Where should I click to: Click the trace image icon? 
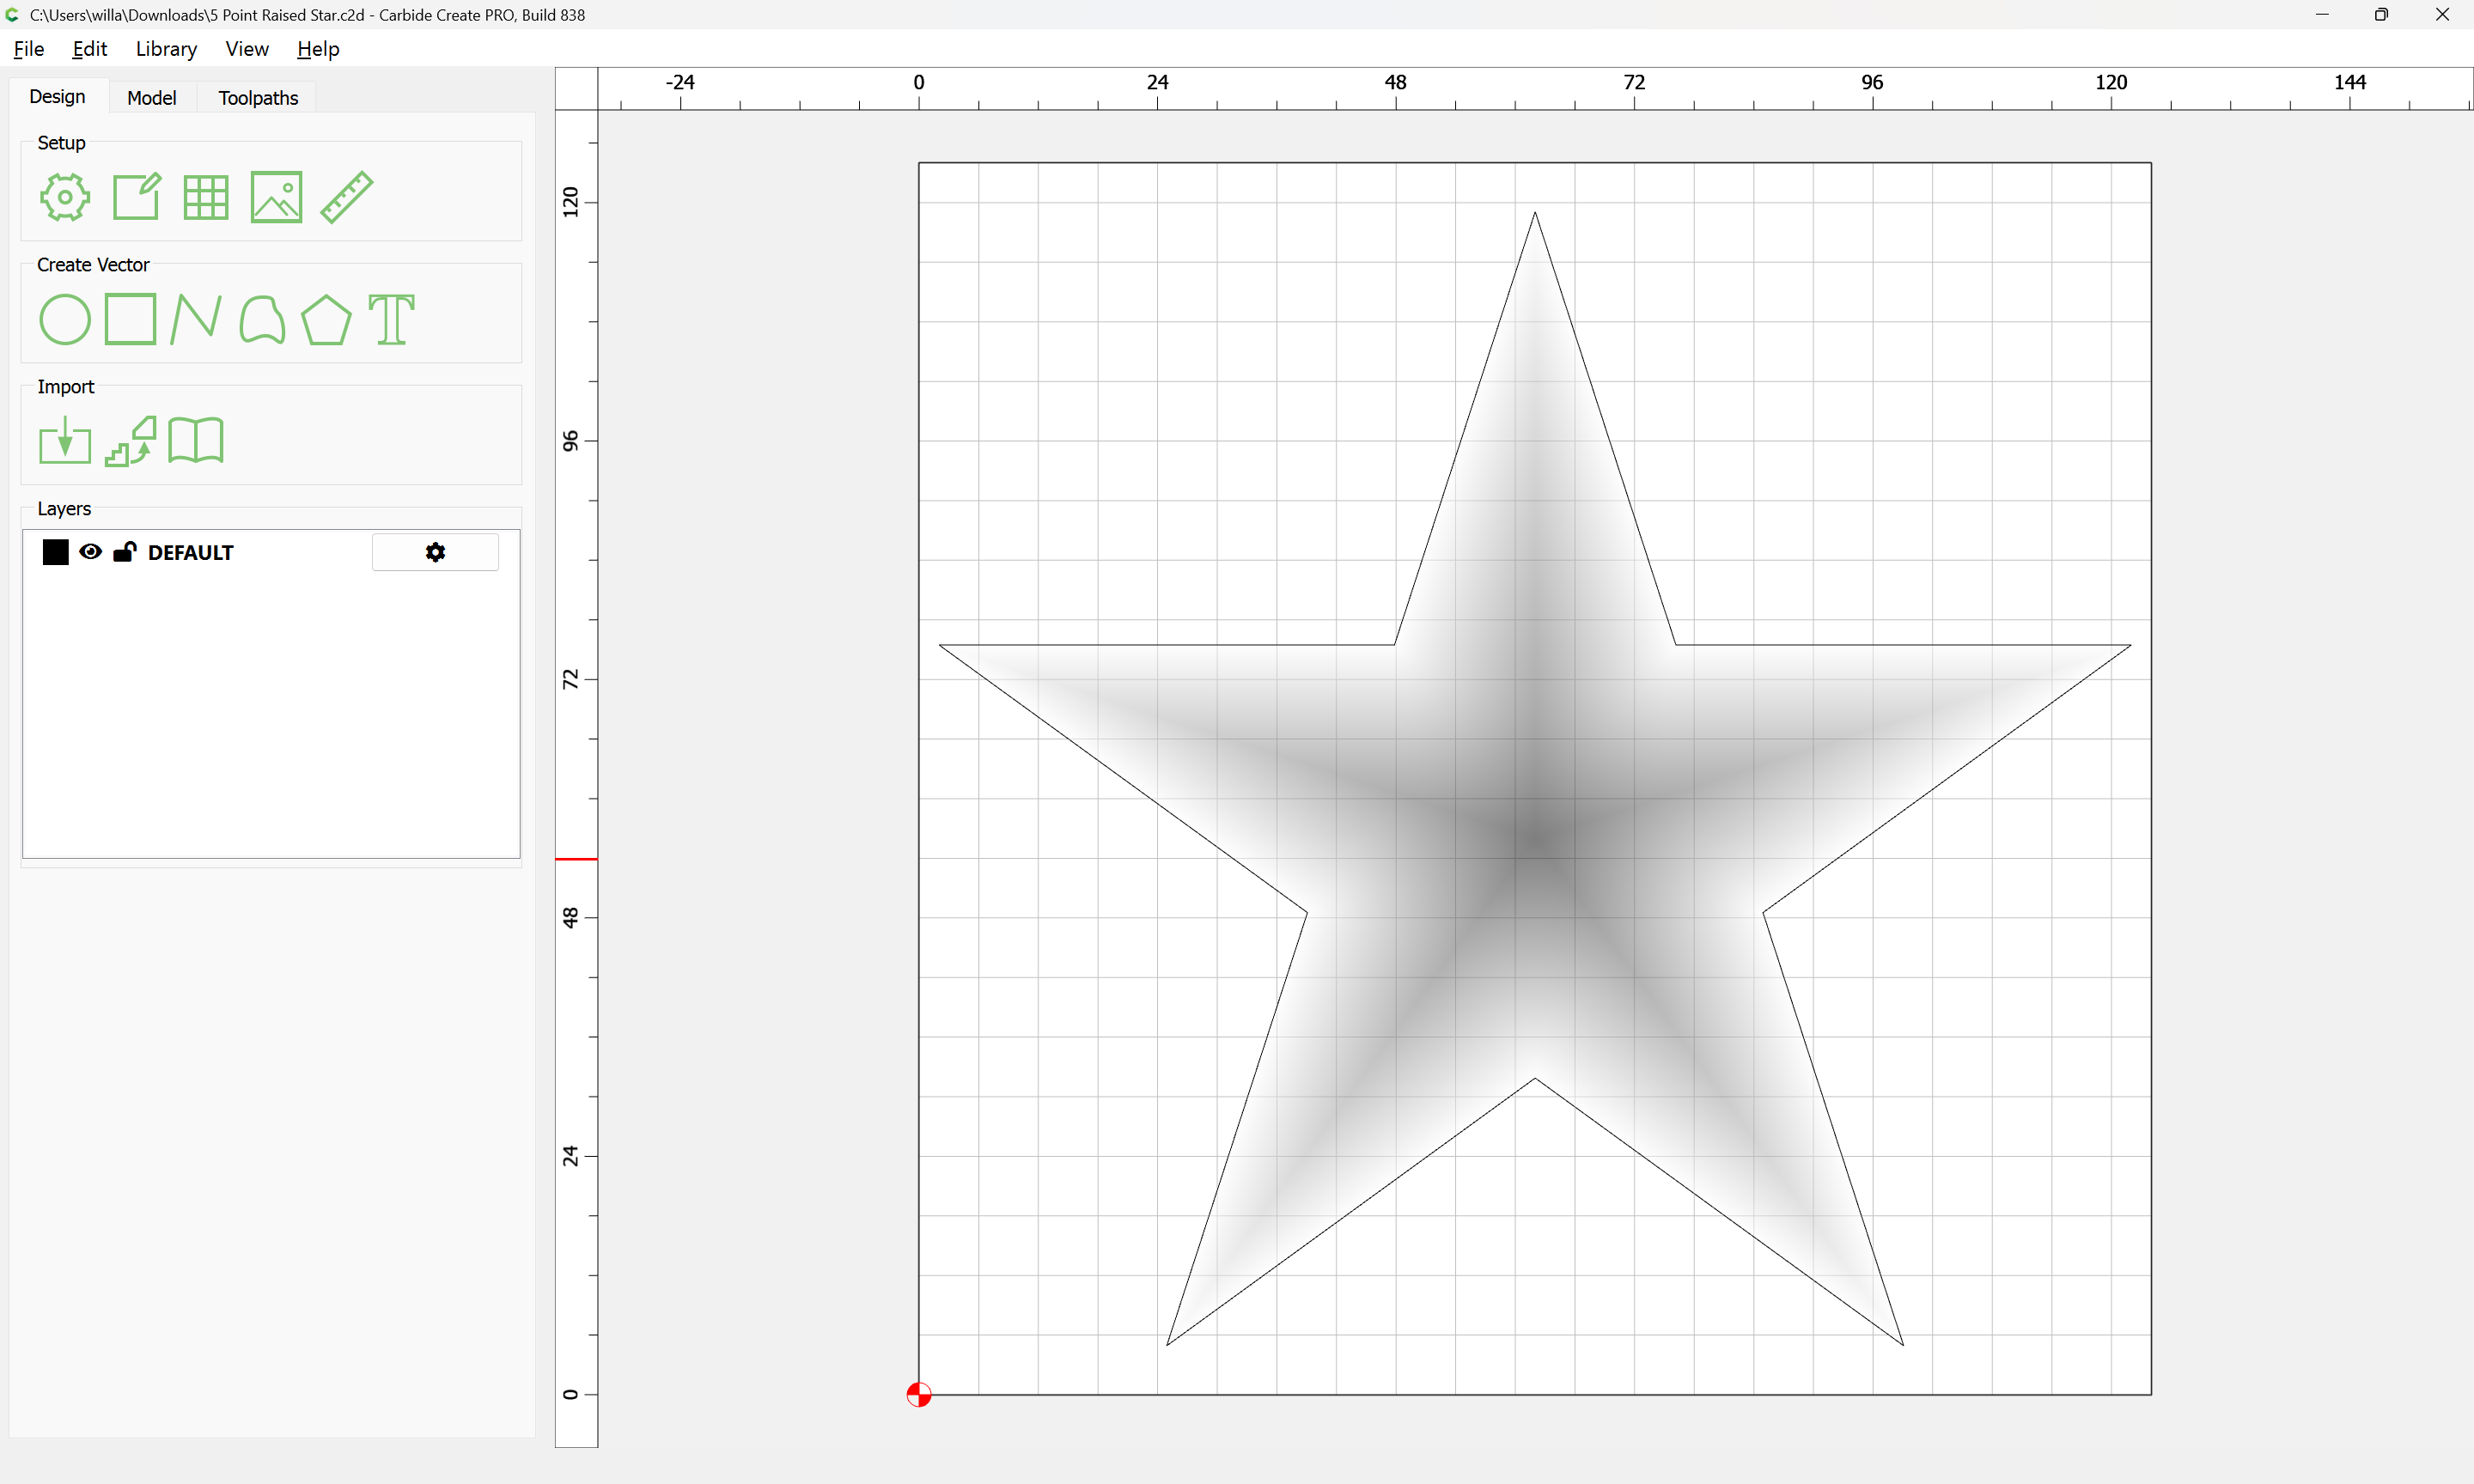pyautogui.click(x=131, y=441)
